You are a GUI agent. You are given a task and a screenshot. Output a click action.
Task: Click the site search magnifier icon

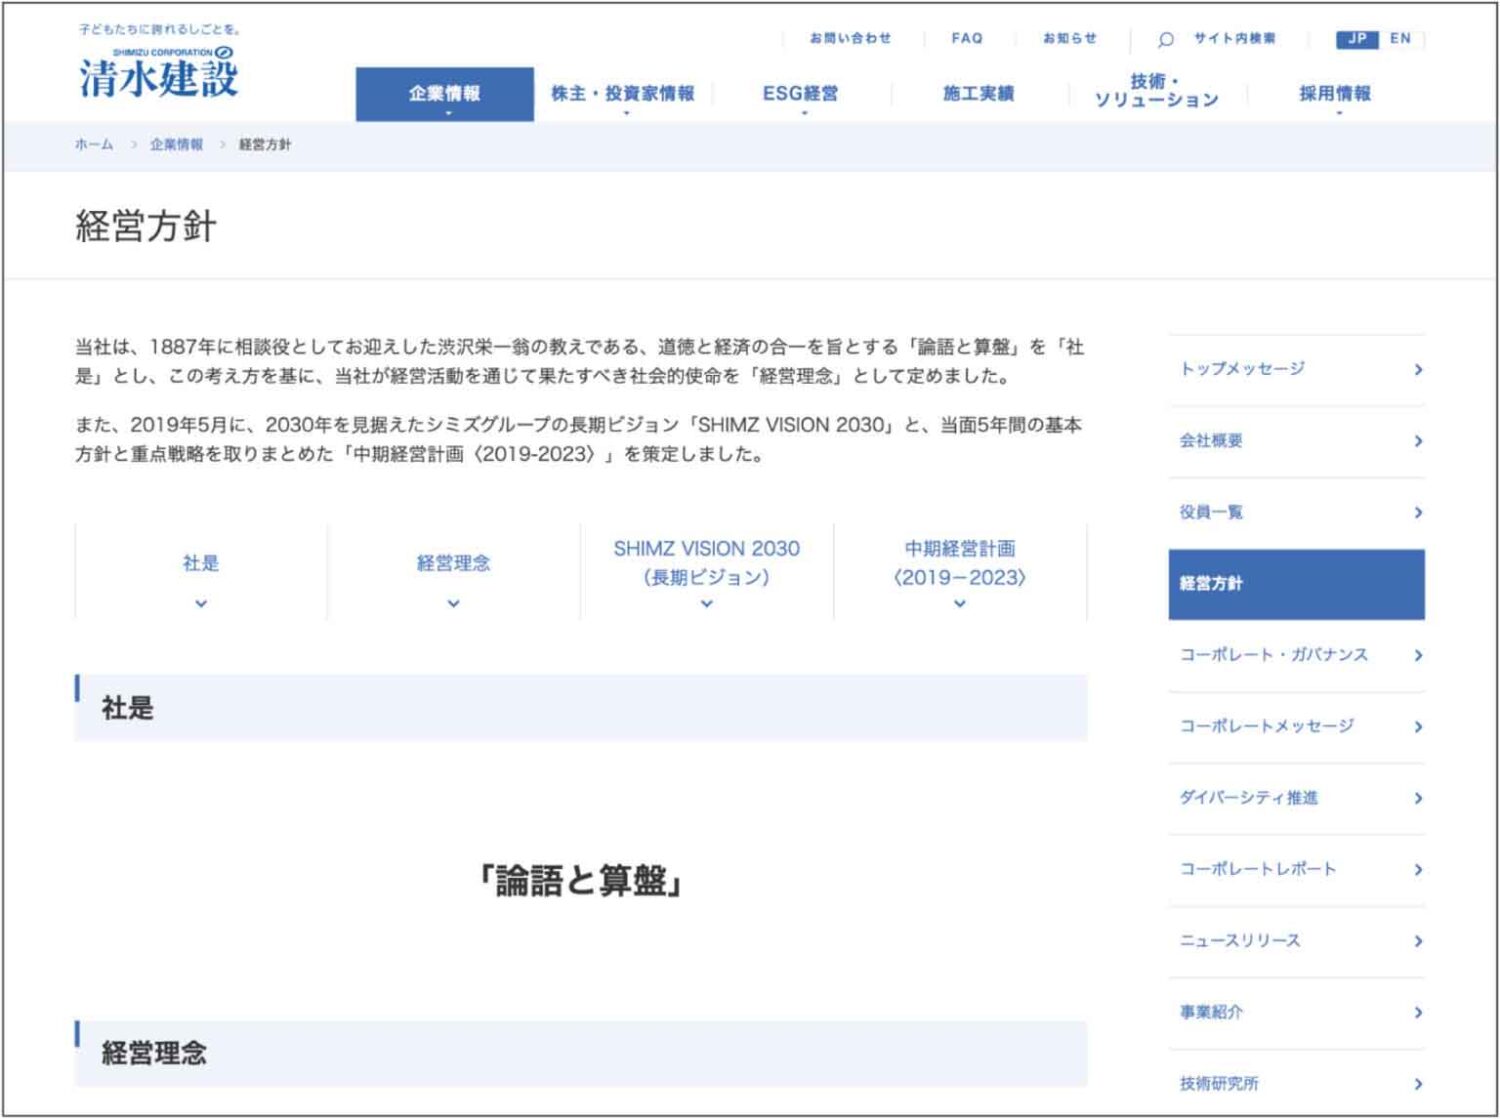click(1166, 40)
